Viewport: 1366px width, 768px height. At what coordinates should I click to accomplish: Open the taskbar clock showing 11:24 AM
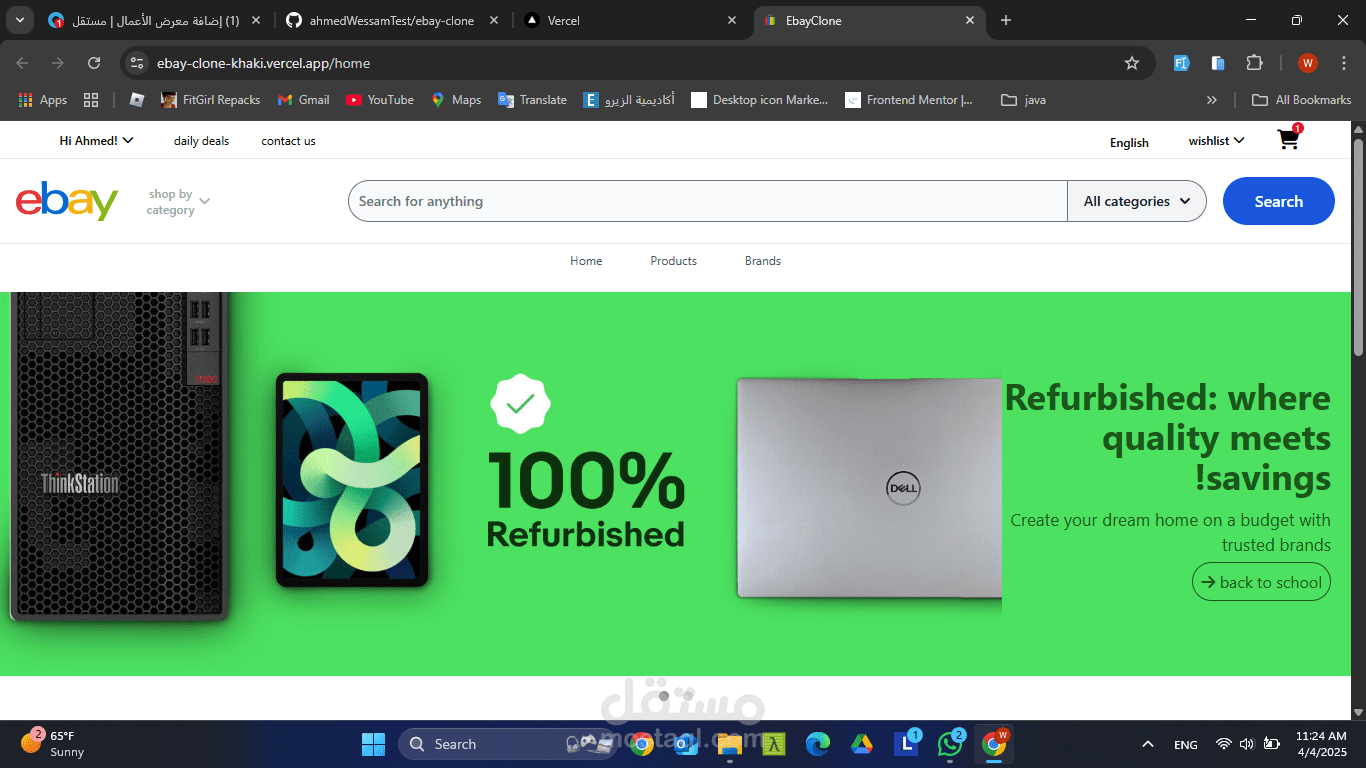[x=1321, y=744]
